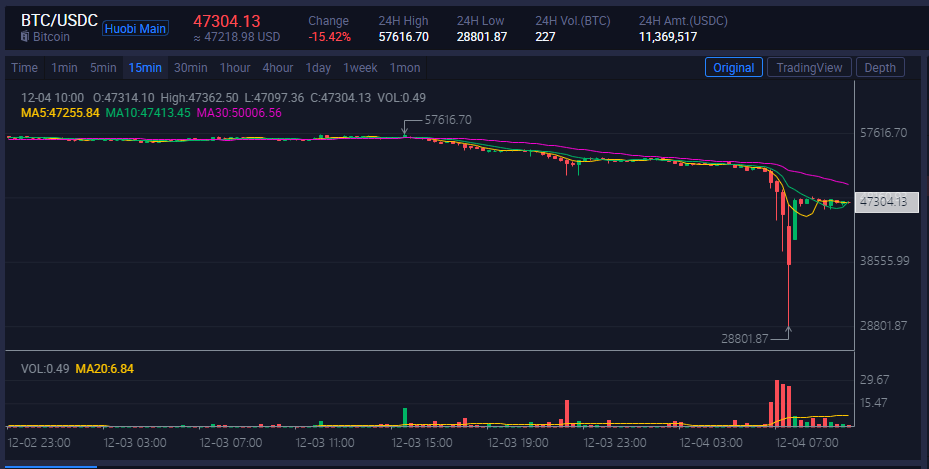Switch to the Original chart view
The height and width of the screenshot is (469, 929).
734,68
